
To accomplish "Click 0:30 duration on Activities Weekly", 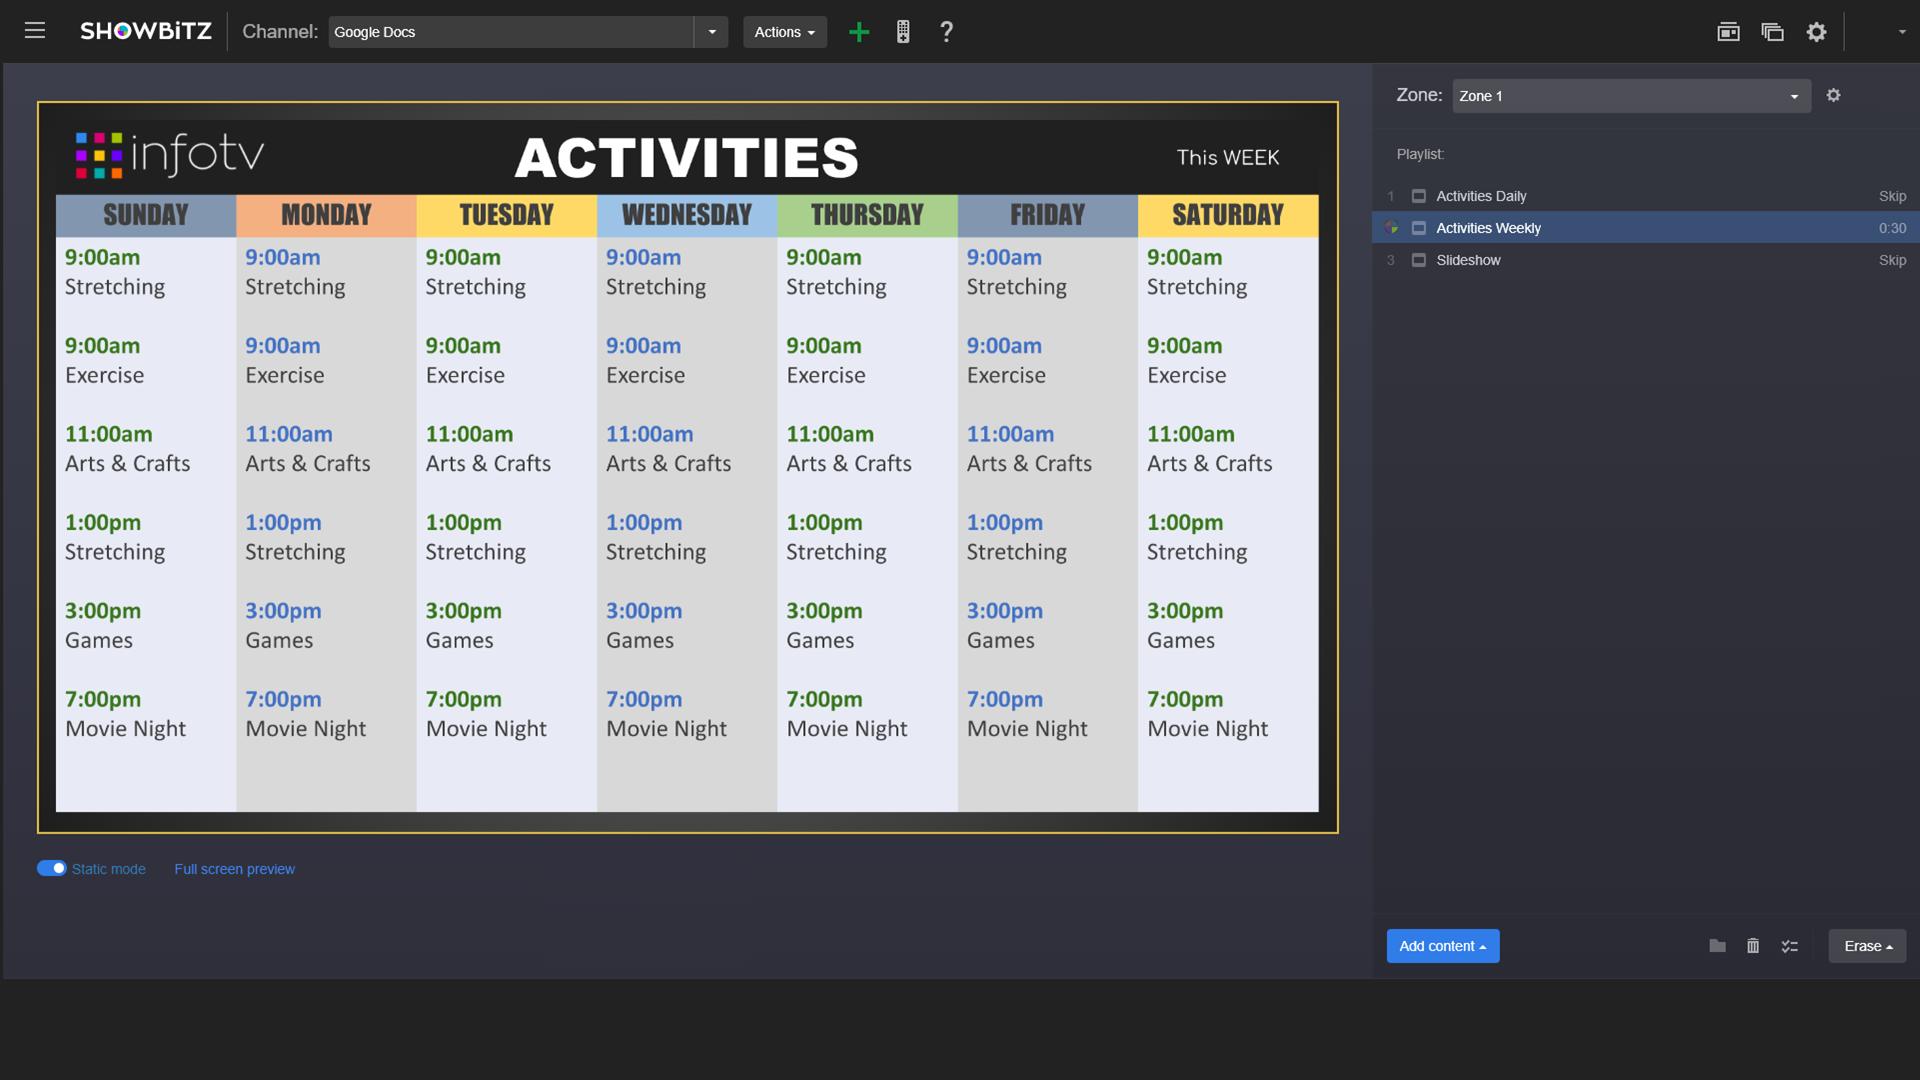I will pos(1892,228).
